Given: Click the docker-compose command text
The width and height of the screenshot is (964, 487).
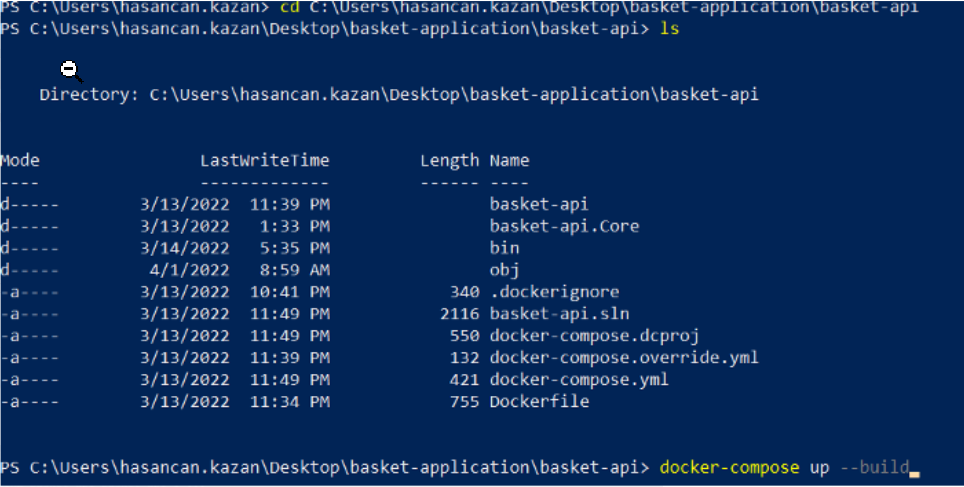Looking at the screenshot, I should click(x=729, y=468).
